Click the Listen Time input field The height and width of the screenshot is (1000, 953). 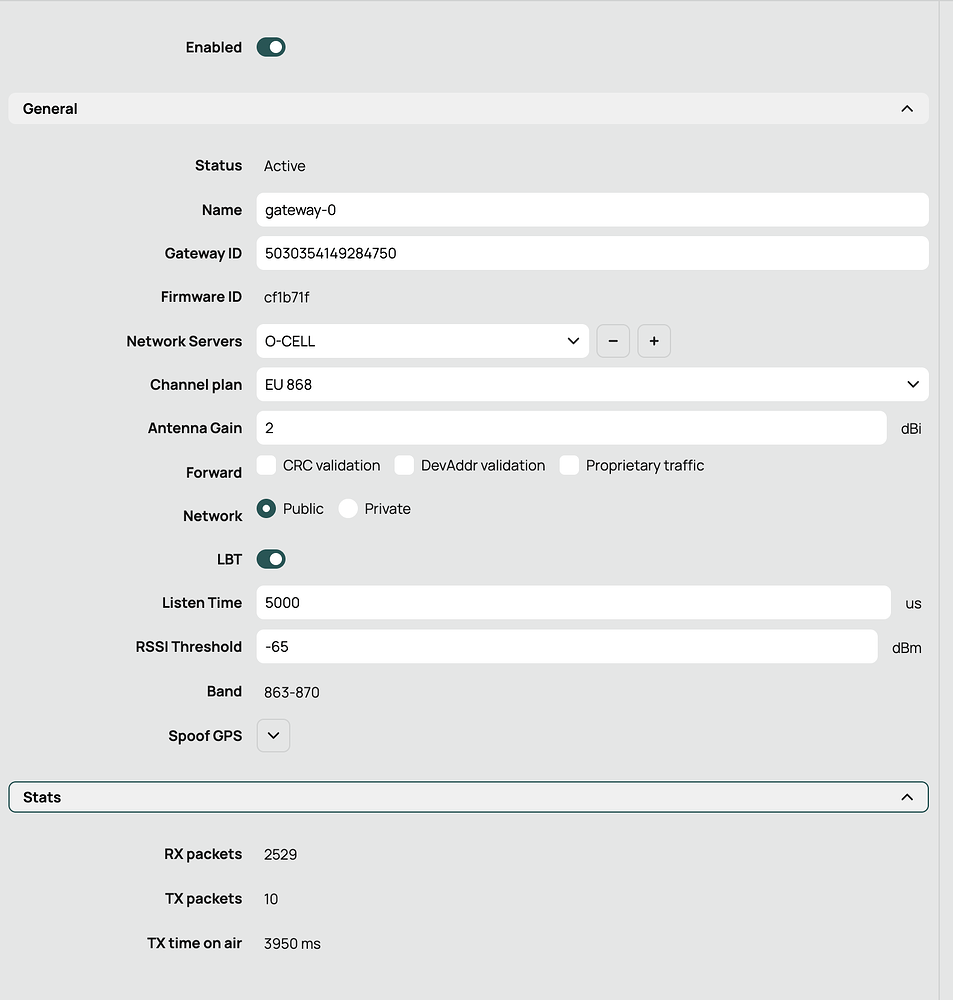click(573, 603)
